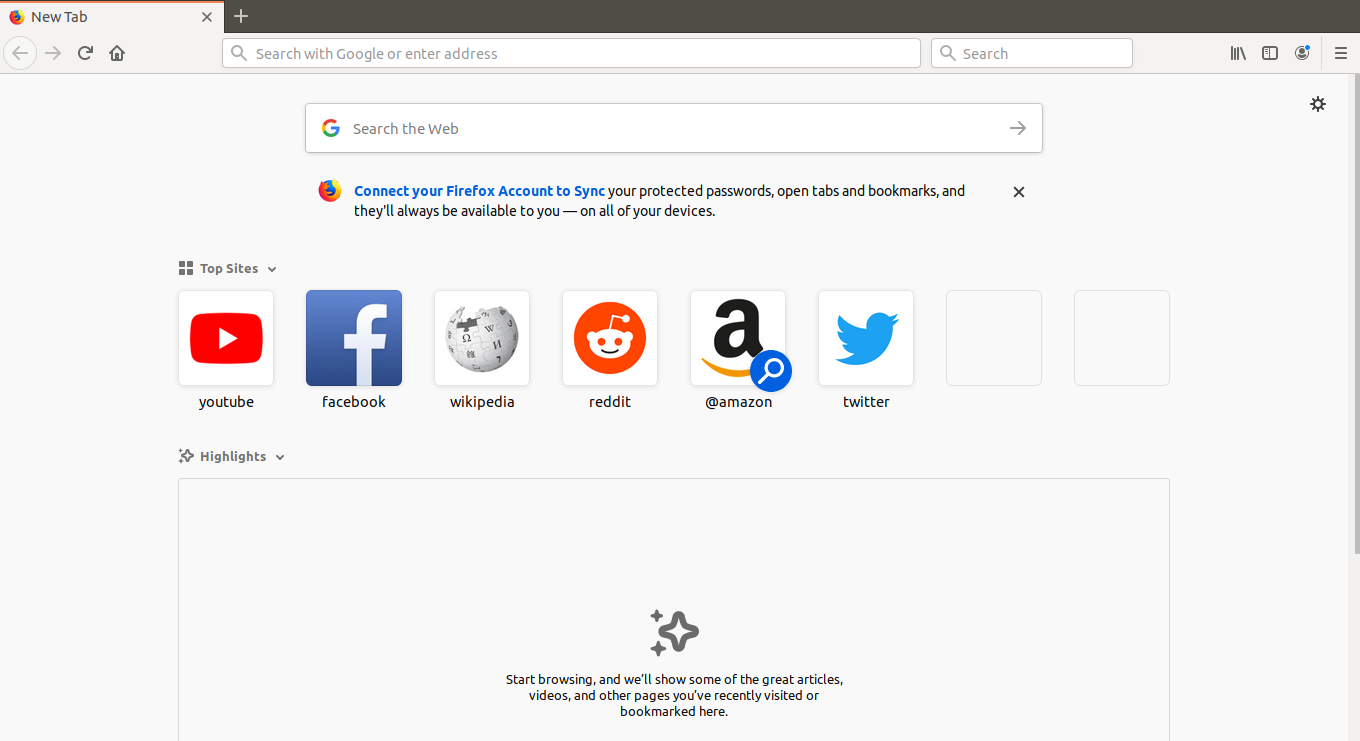Viewport: 1360px width, 741px height.
Task: Toggle the sidebar view
Action: pyautogui.click(x=1270, y=53)
